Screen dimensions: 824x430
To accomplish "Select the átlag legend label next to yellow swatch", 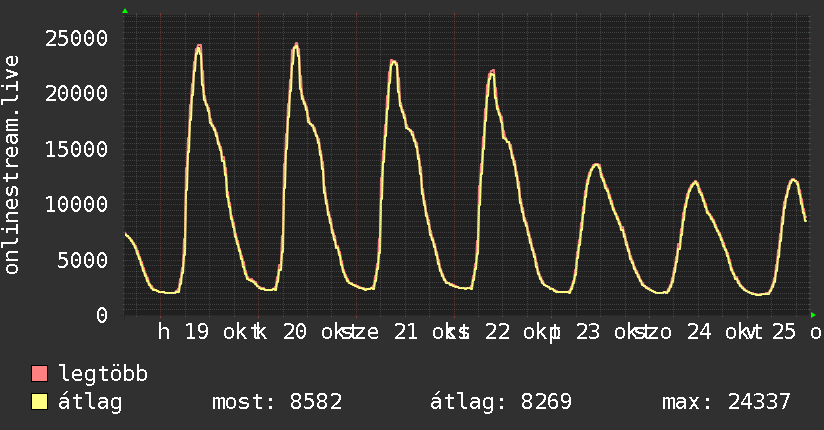I will tap(90, 402).
